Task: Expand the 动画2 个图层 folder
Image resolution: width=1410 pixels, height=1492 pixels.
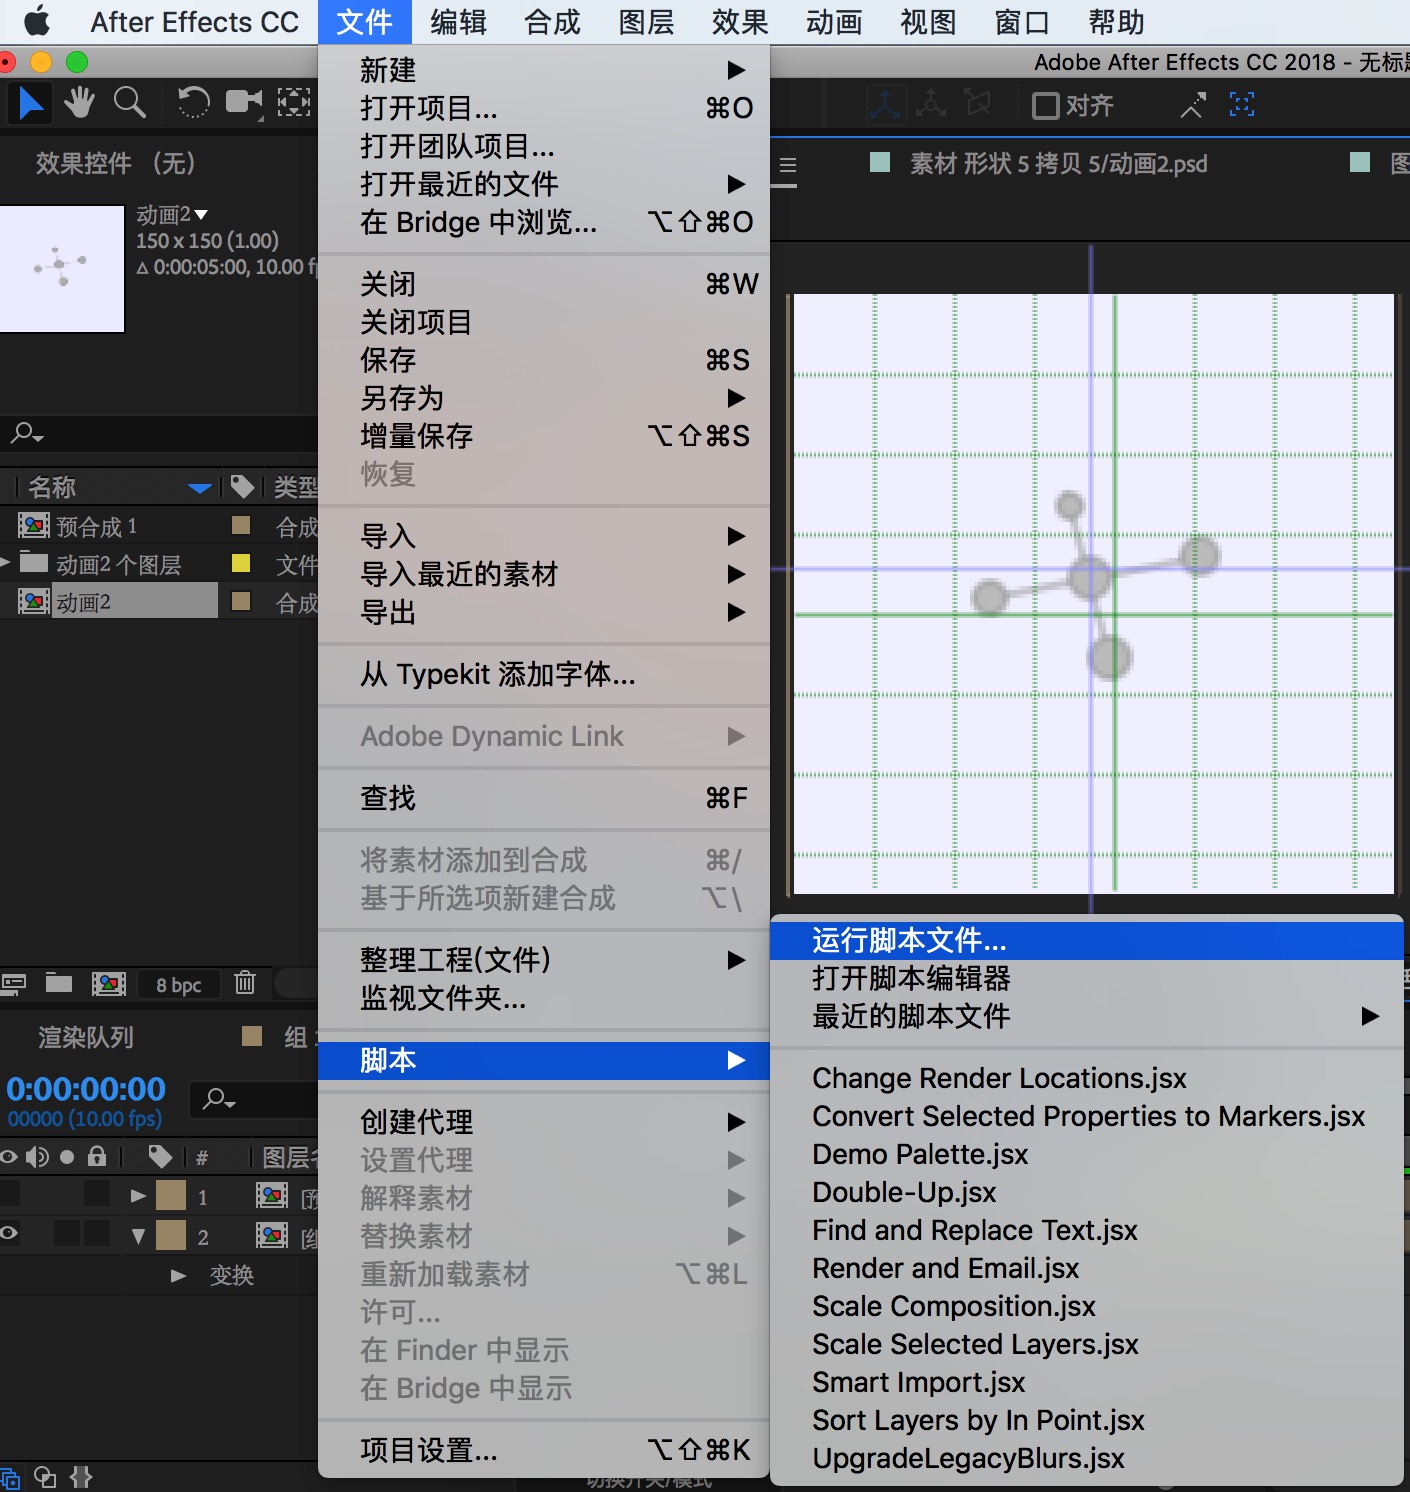Action: click(x=5, y=562)
